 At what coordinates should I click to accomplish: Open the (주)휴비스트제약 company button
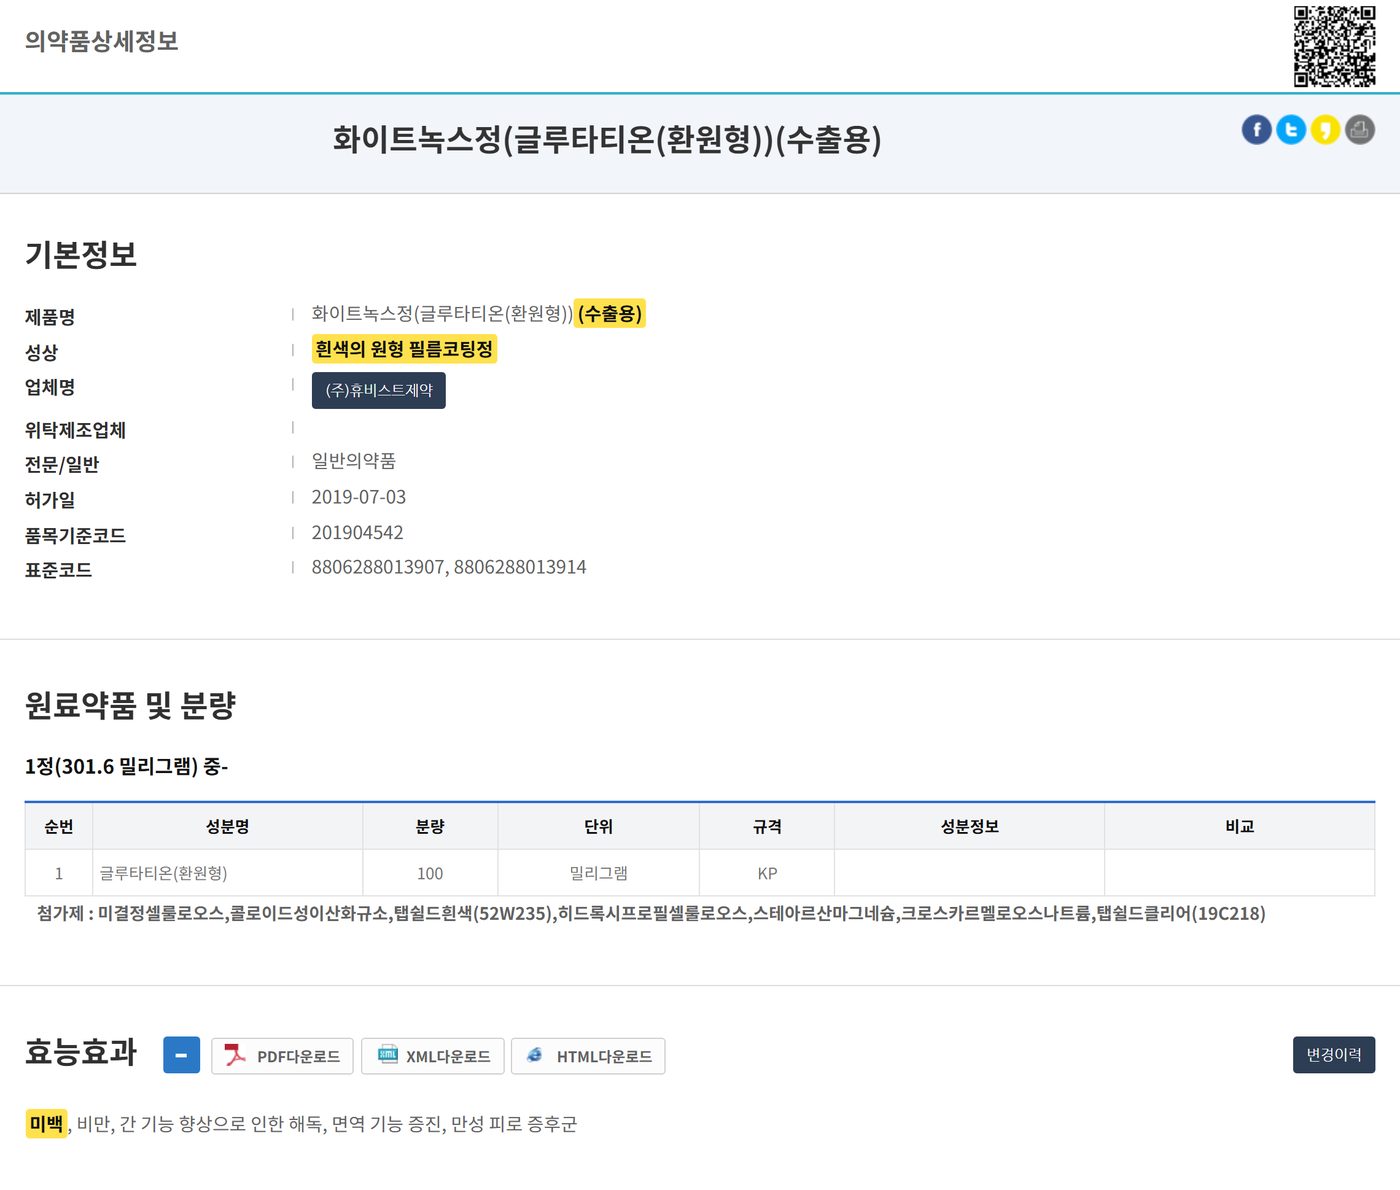point(379,390)
